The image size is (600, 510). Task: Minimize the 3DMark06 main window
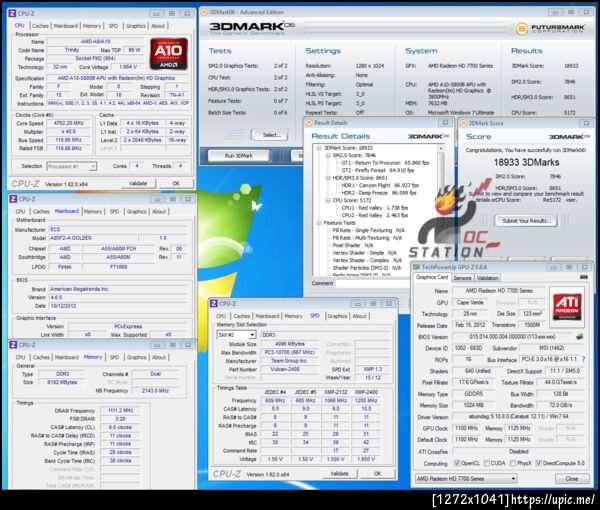point(555,12)
